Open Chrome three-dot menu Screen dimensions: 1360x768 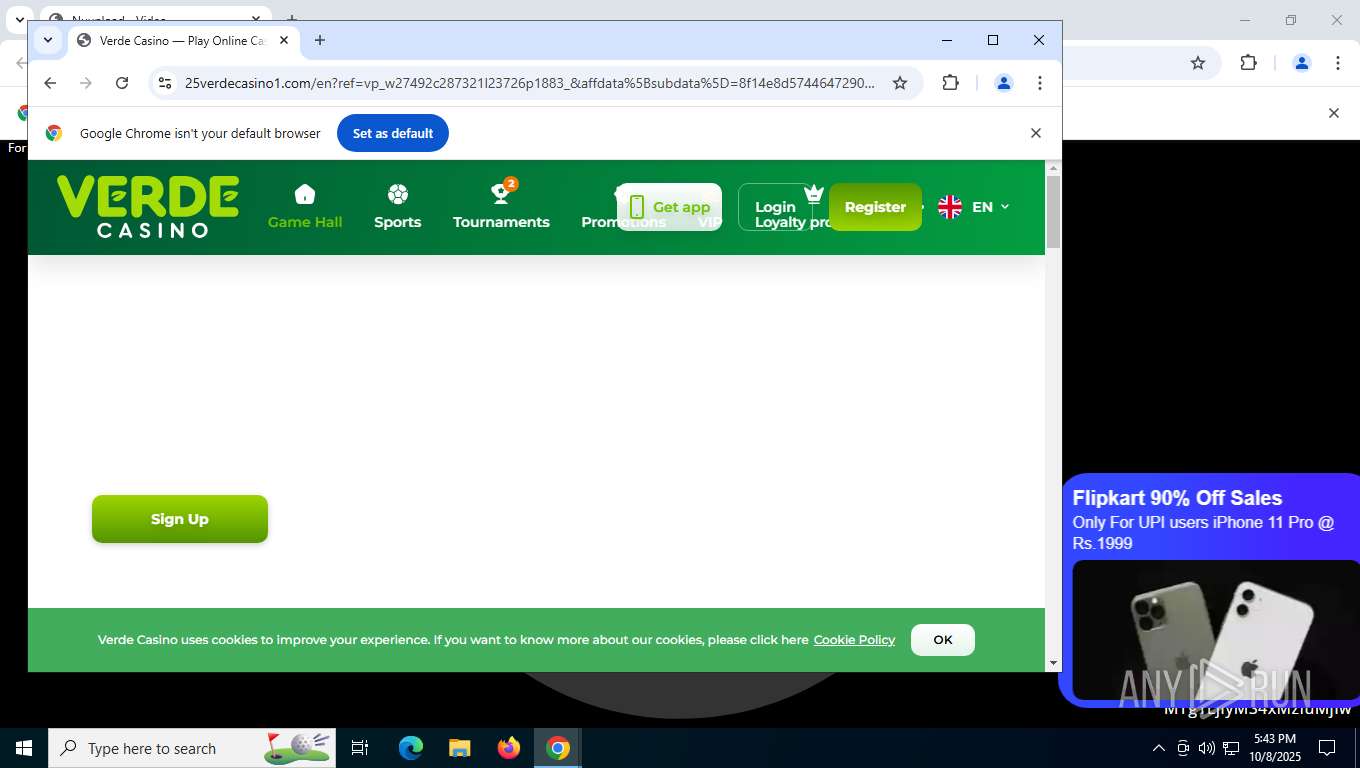pyautogui.click(x=1040, y=83)
